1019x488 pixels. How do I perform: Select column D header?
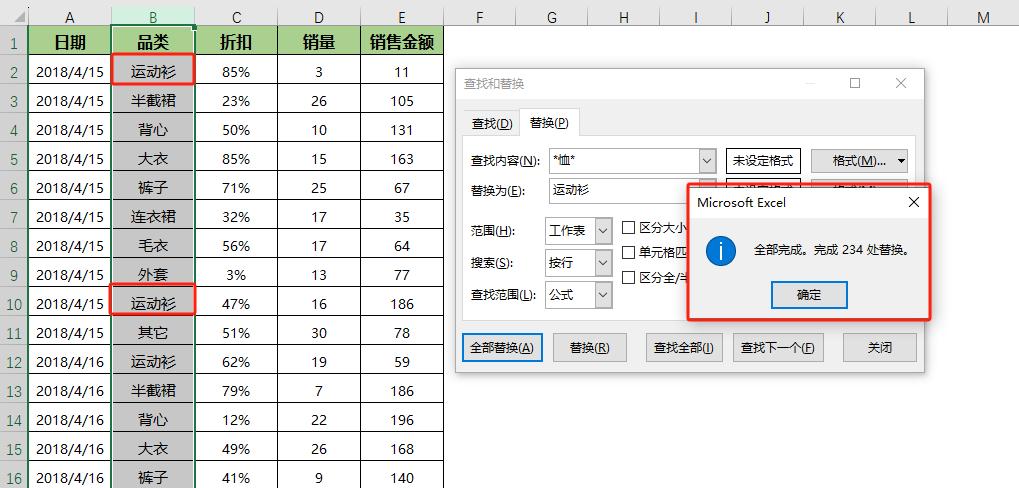pos(318,17)
